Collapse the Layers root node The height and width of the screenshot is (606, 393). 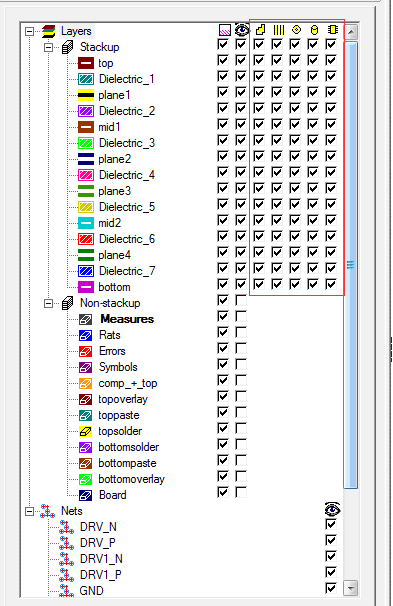point(29,31)
